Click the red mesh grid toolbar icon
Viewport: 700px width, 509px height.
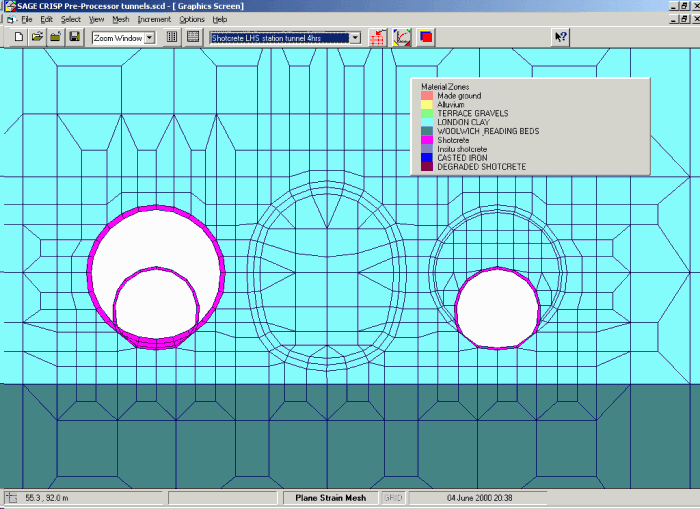pyautogui.click(x=378, y=38)
